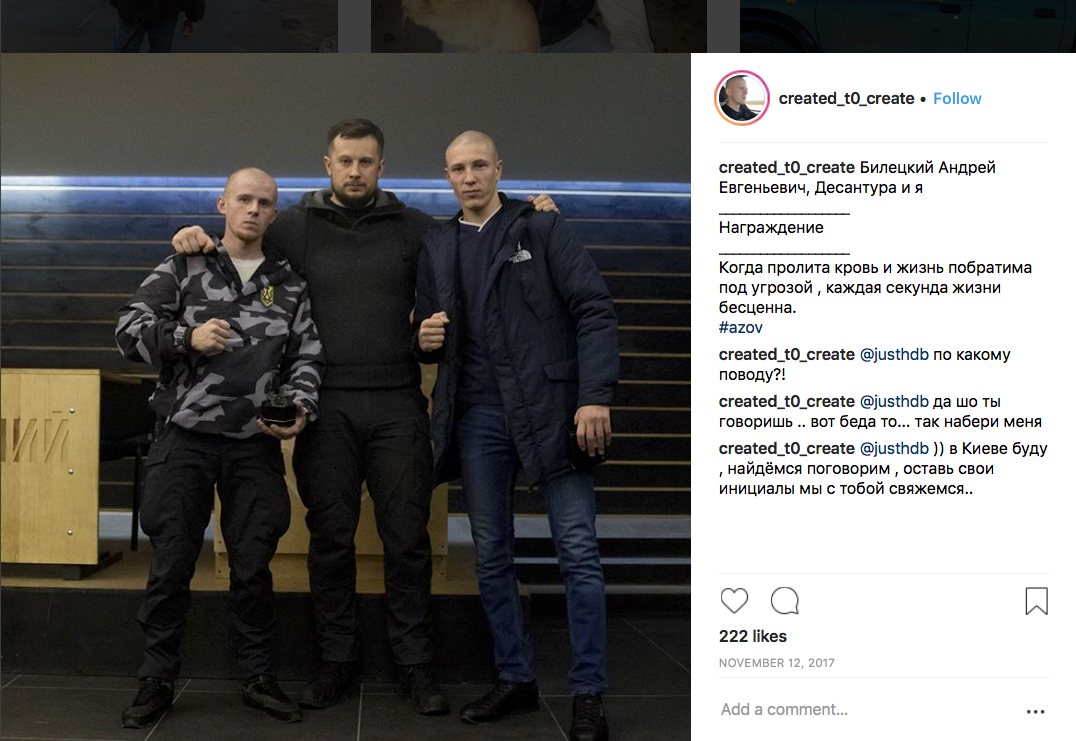View the list of 222 likes
Screen dimensions: 1076x741
coord(753,637)
